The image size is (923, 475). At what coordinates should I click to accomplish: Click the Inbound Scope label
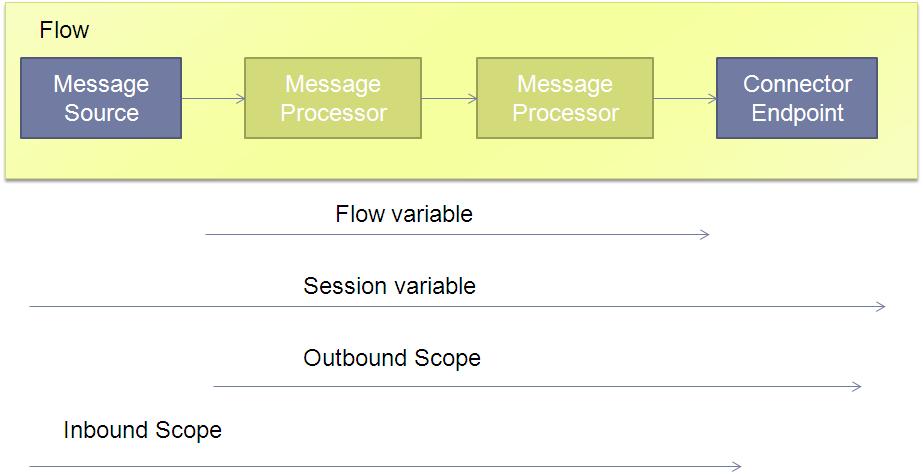click(x=142, y=430)
